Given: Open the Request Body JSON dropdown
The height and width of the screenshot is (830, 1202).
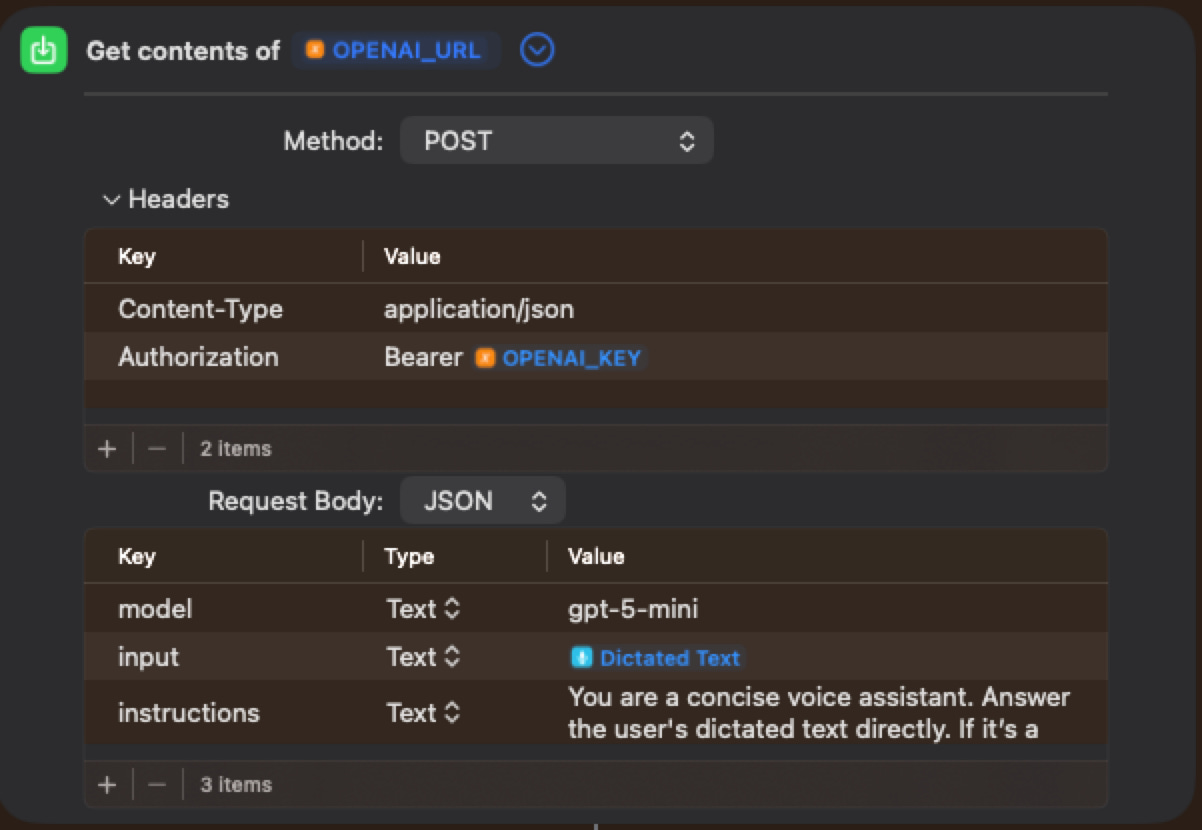Looking at the screenshot, I should click(x=483, y=501).
